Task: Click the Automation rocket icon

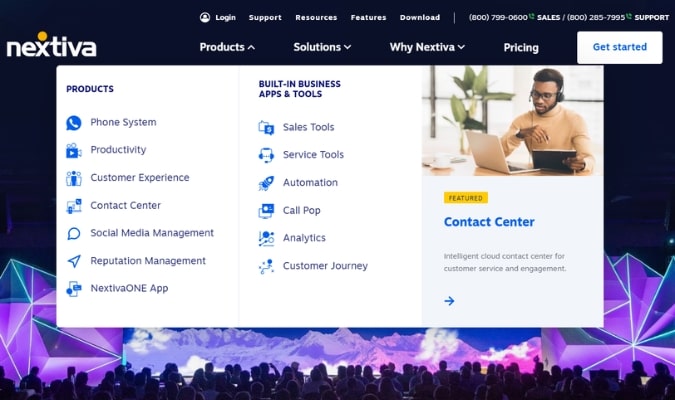Action: [266, 183]
